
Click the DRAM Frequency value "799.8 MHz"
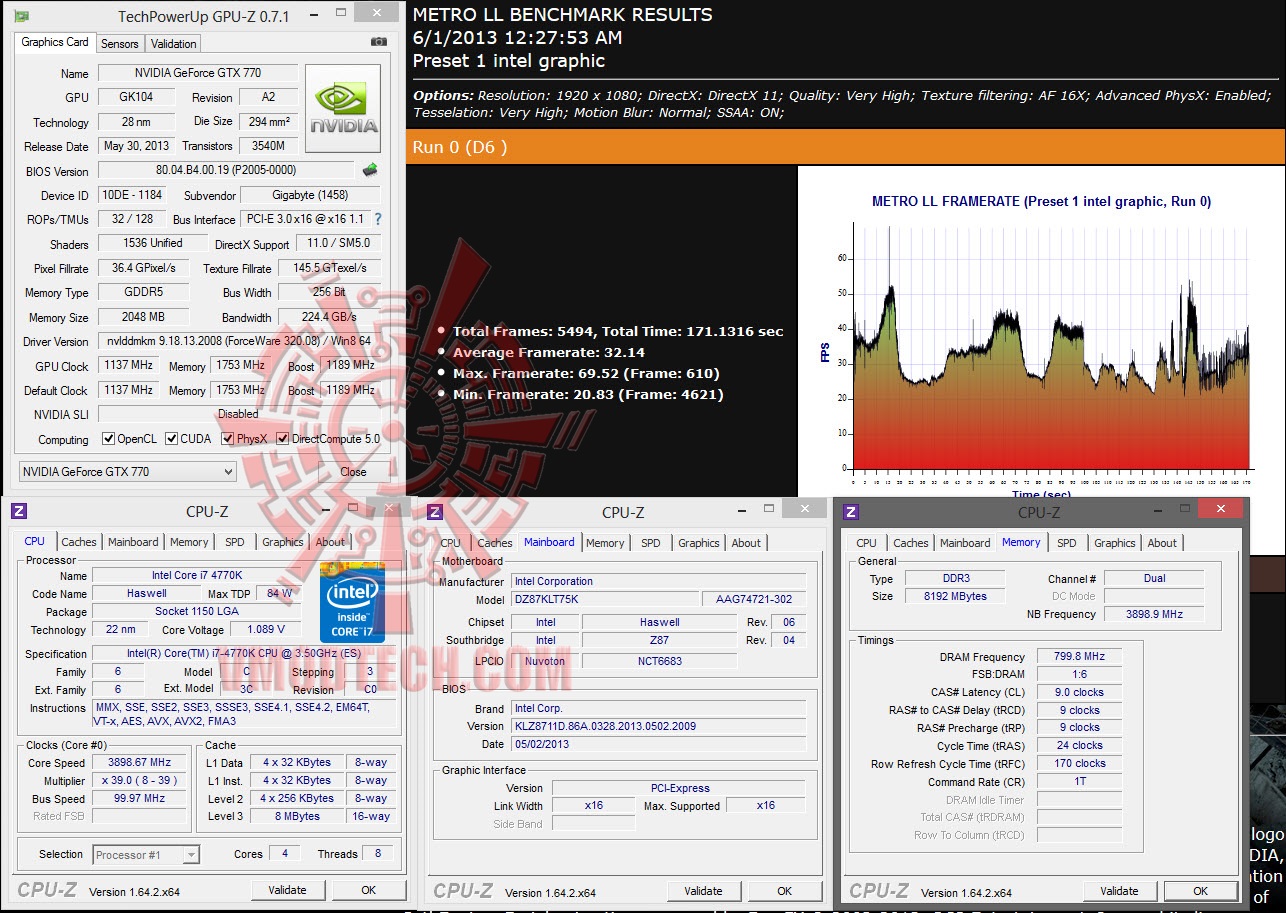(x=1079, y=657)
